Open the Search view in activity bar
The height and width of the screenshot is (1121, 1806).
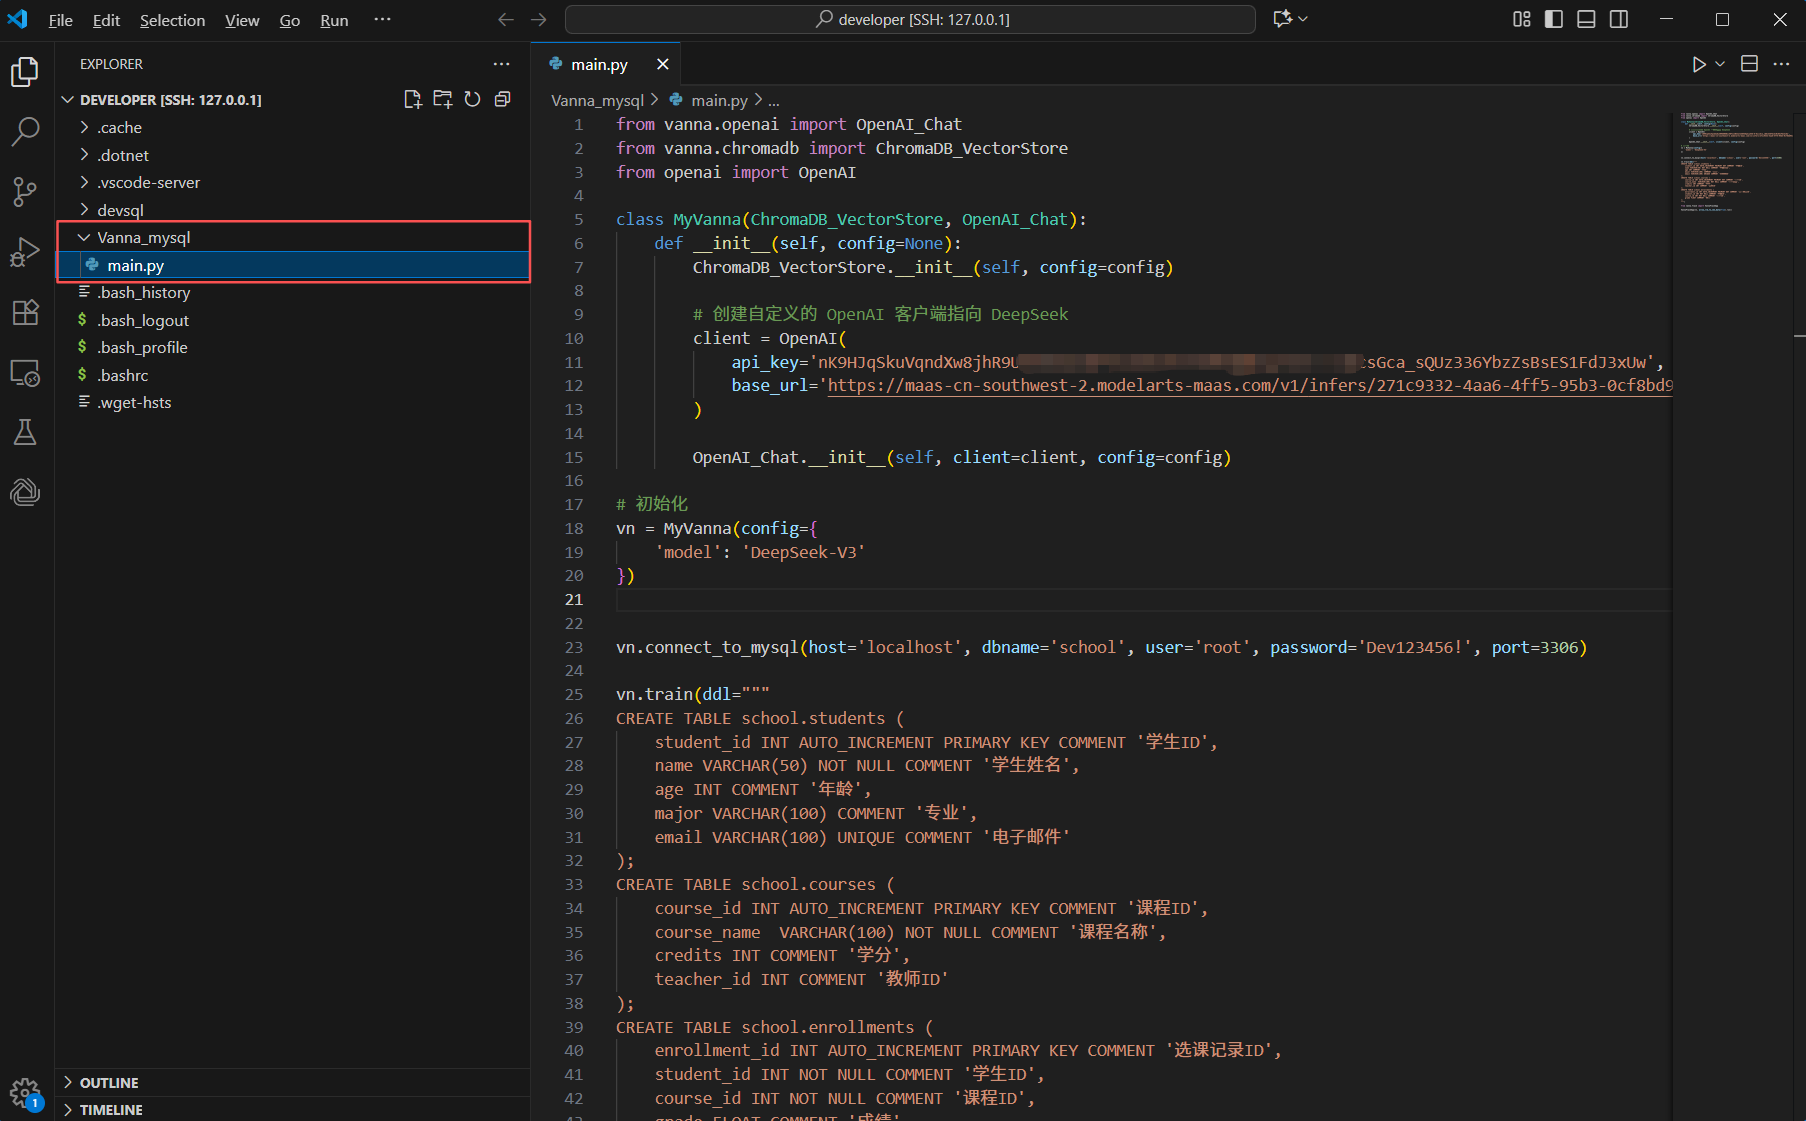point(25,131)
